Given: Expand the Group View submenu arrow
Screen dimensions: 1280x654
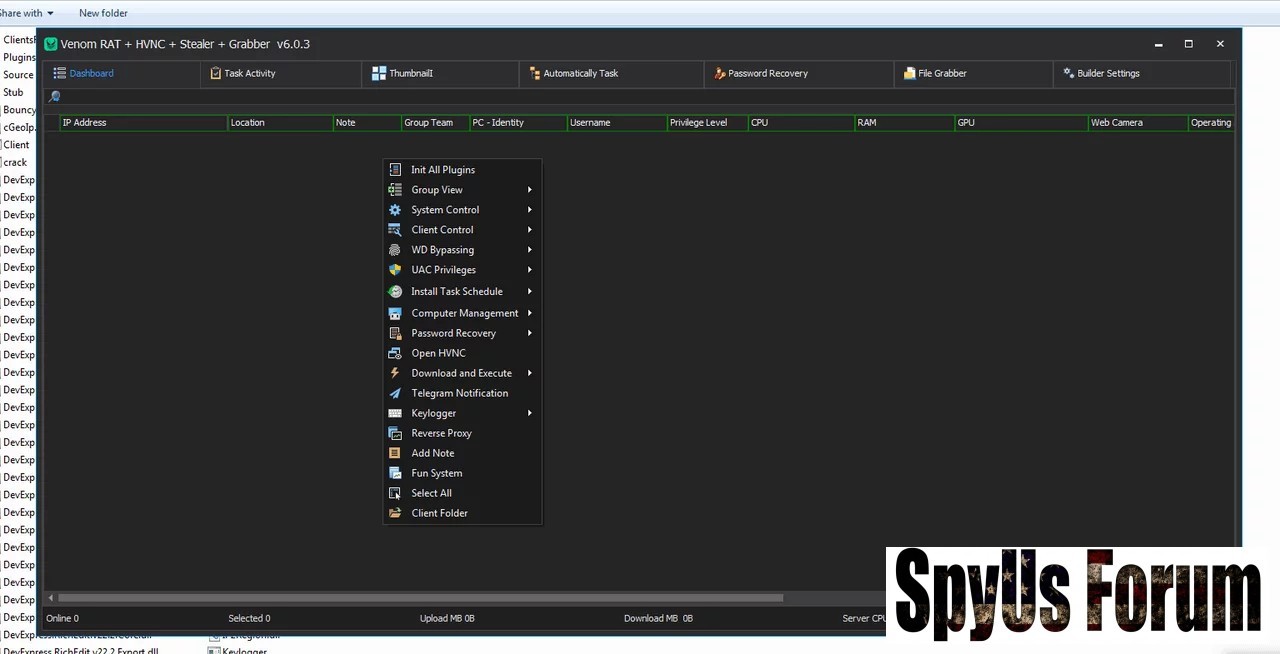Looking at the screenshot, I should click(529, 190).
